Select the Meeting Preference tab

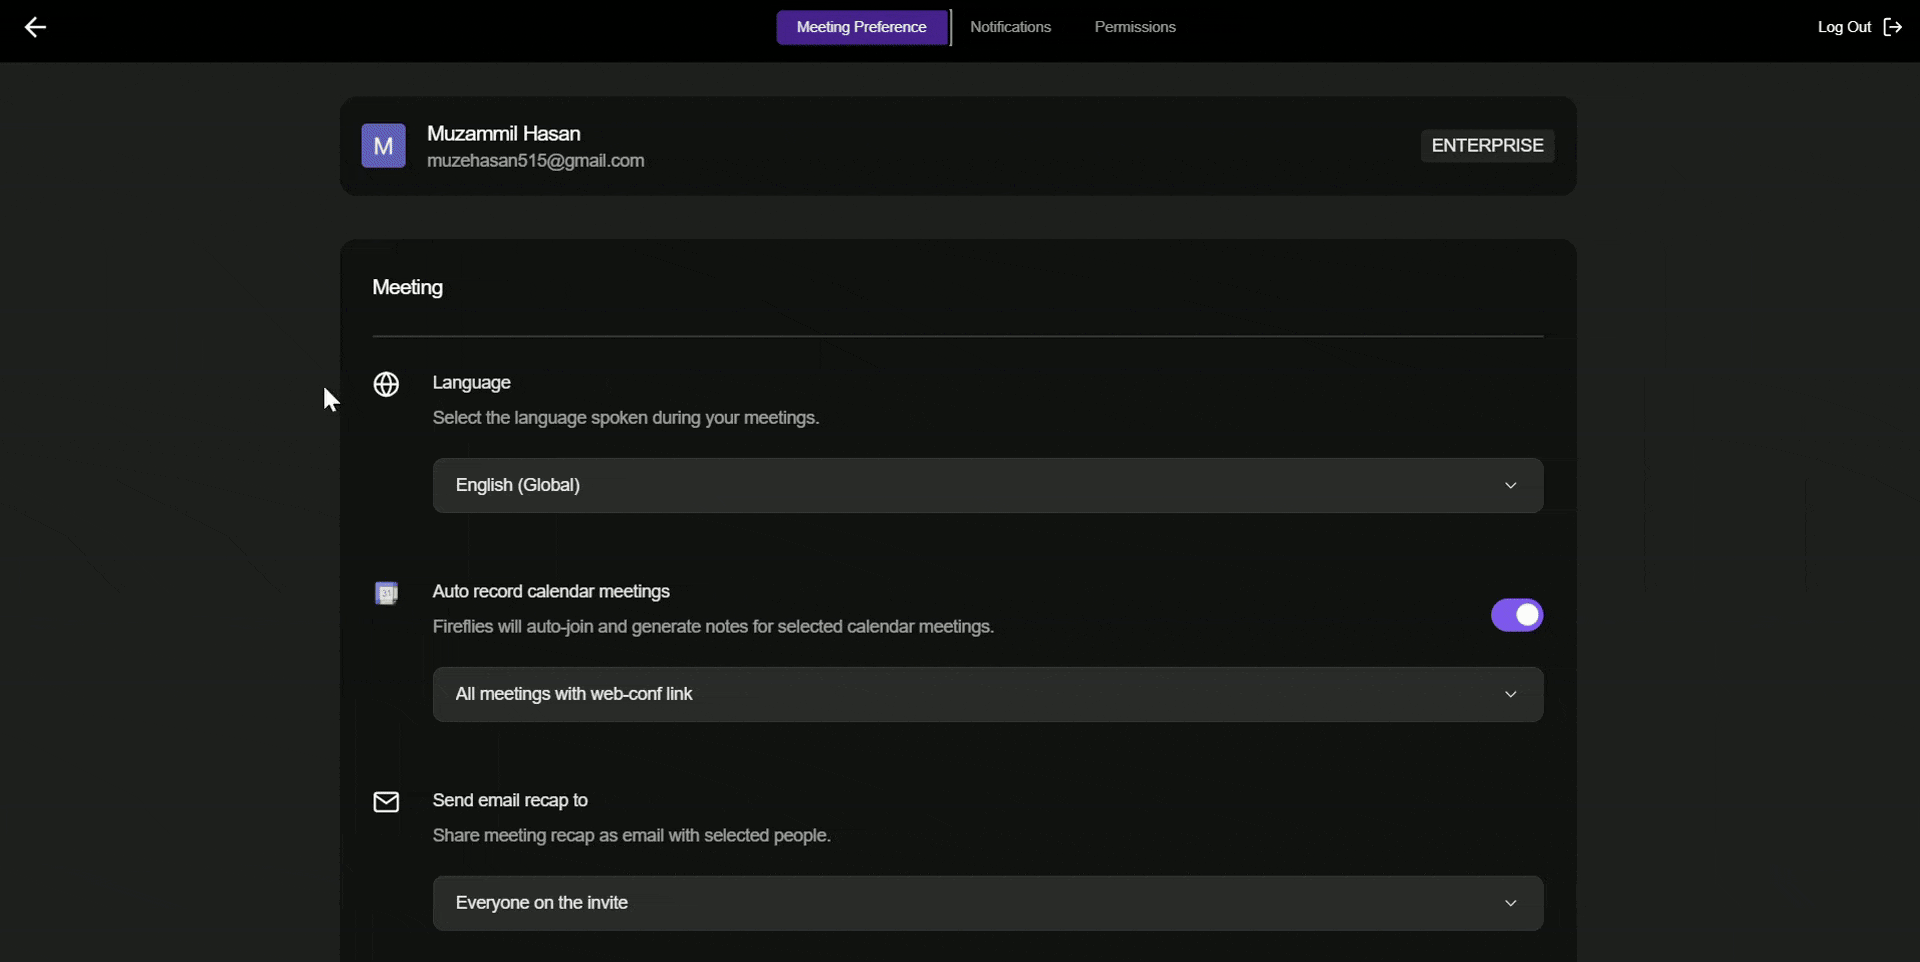click(862, 27)
